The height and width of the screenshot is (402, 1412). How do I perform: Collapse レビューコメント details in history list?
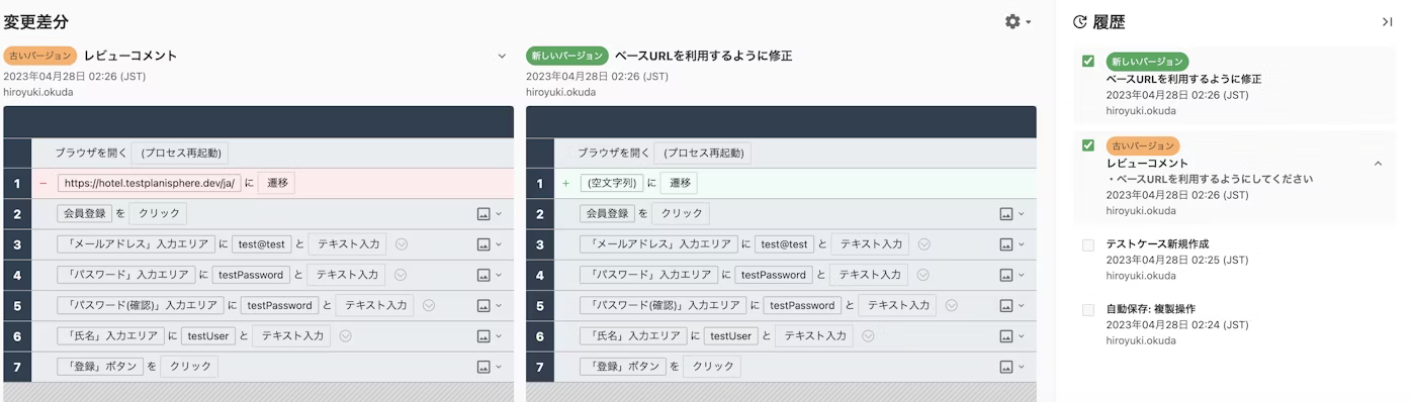point(1378,162)
